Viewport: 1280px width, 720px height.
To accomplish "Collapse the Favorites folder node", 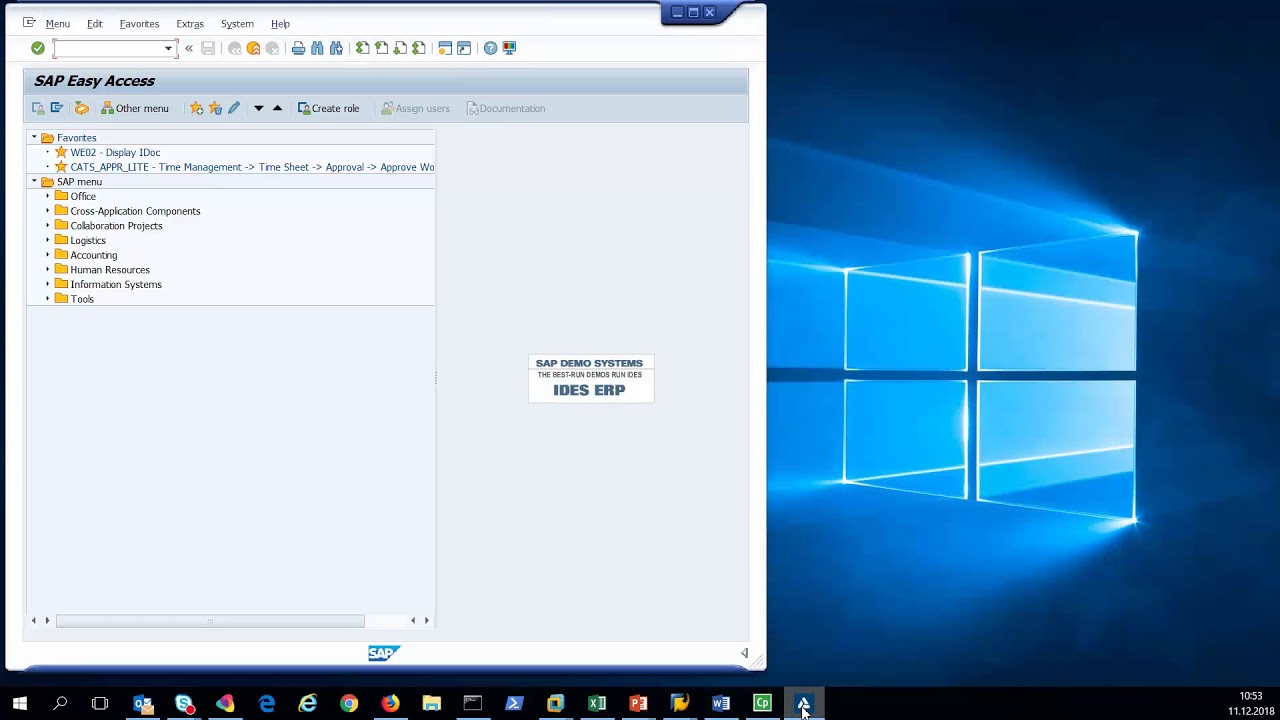I will (34, 138).
